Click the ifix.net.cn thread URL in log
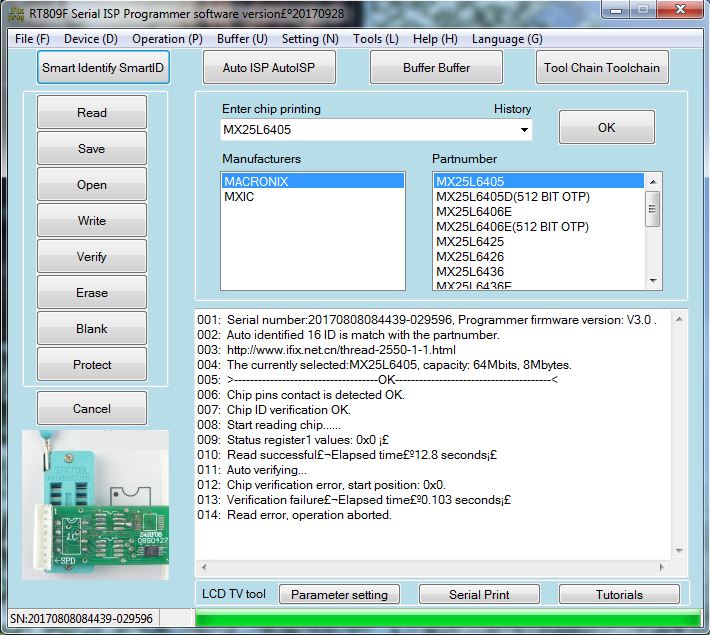 (341, 350)
